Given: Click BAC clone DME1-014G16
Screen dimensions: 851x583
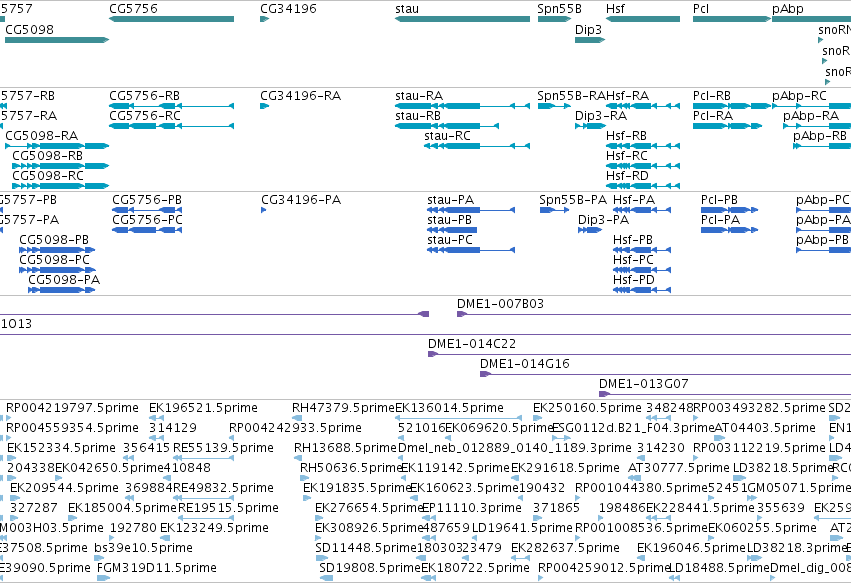Looking at the screenshot, I should point(665,375).
